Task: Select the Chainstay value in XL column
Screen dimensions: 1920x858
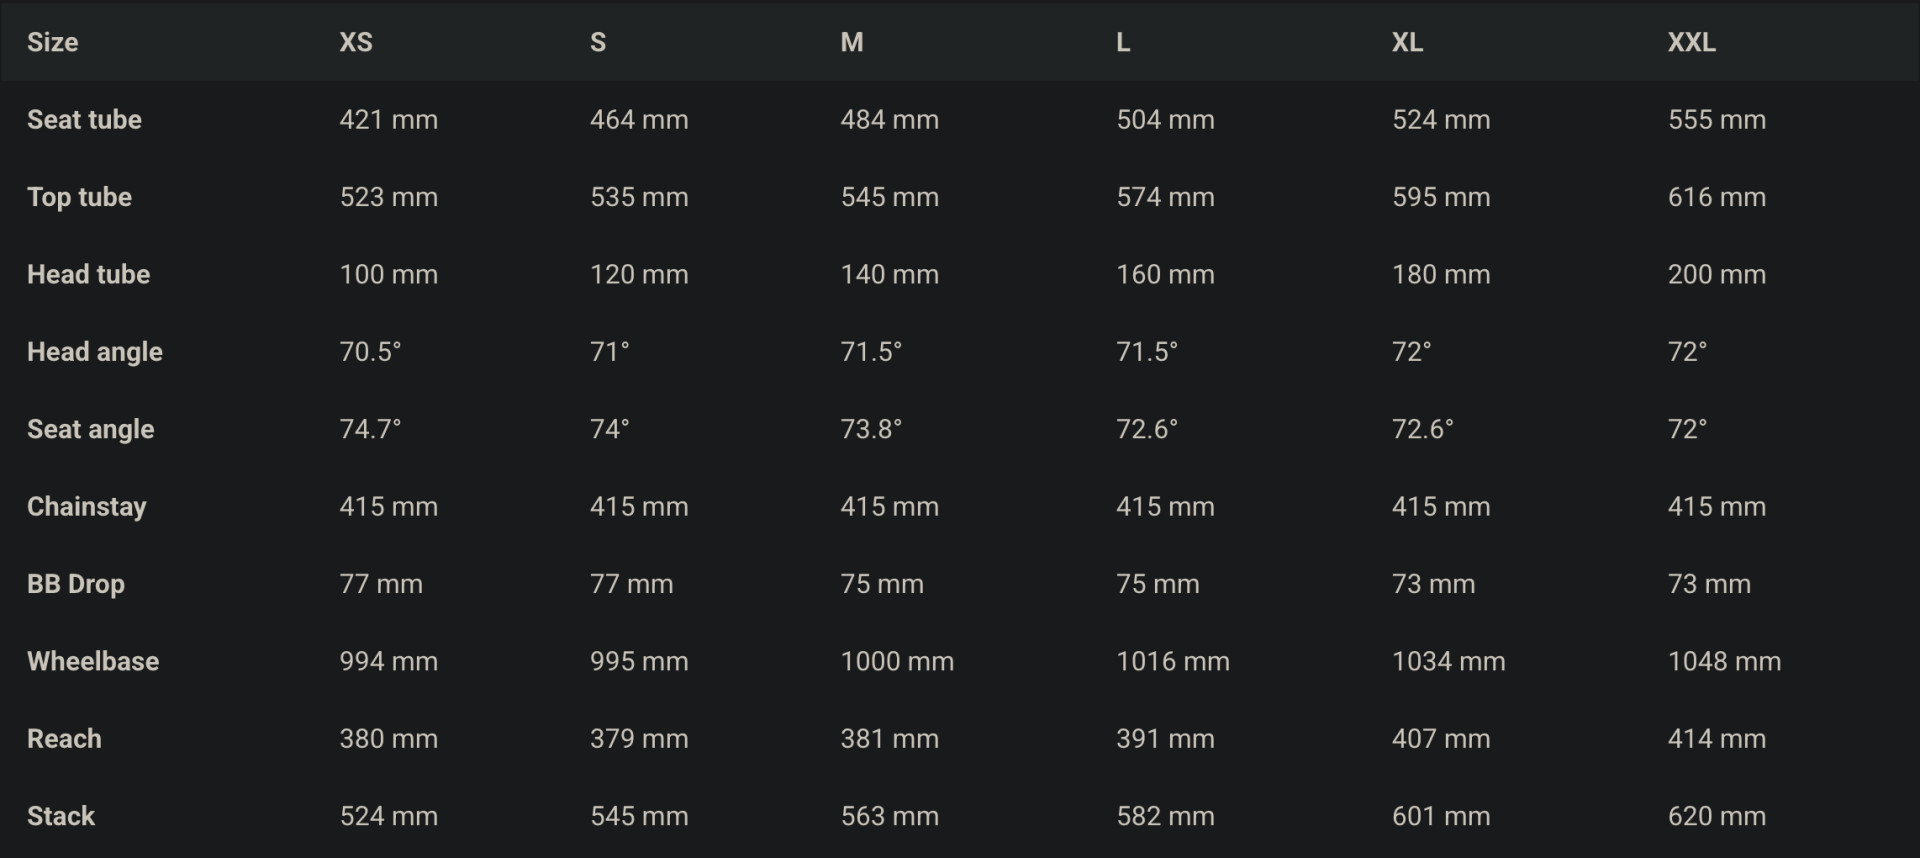Action: coord(1440,507)
